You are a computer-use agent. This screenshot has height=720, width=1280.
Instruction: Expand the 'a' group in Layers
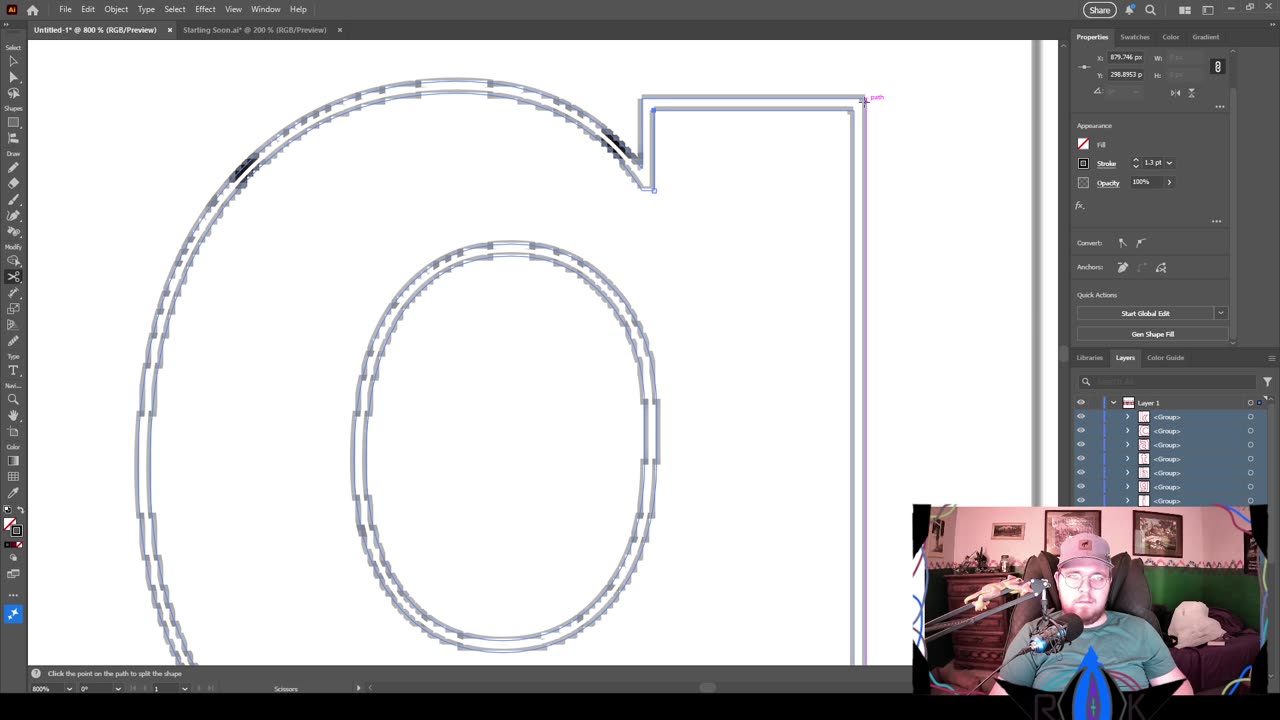[1127, 445]
